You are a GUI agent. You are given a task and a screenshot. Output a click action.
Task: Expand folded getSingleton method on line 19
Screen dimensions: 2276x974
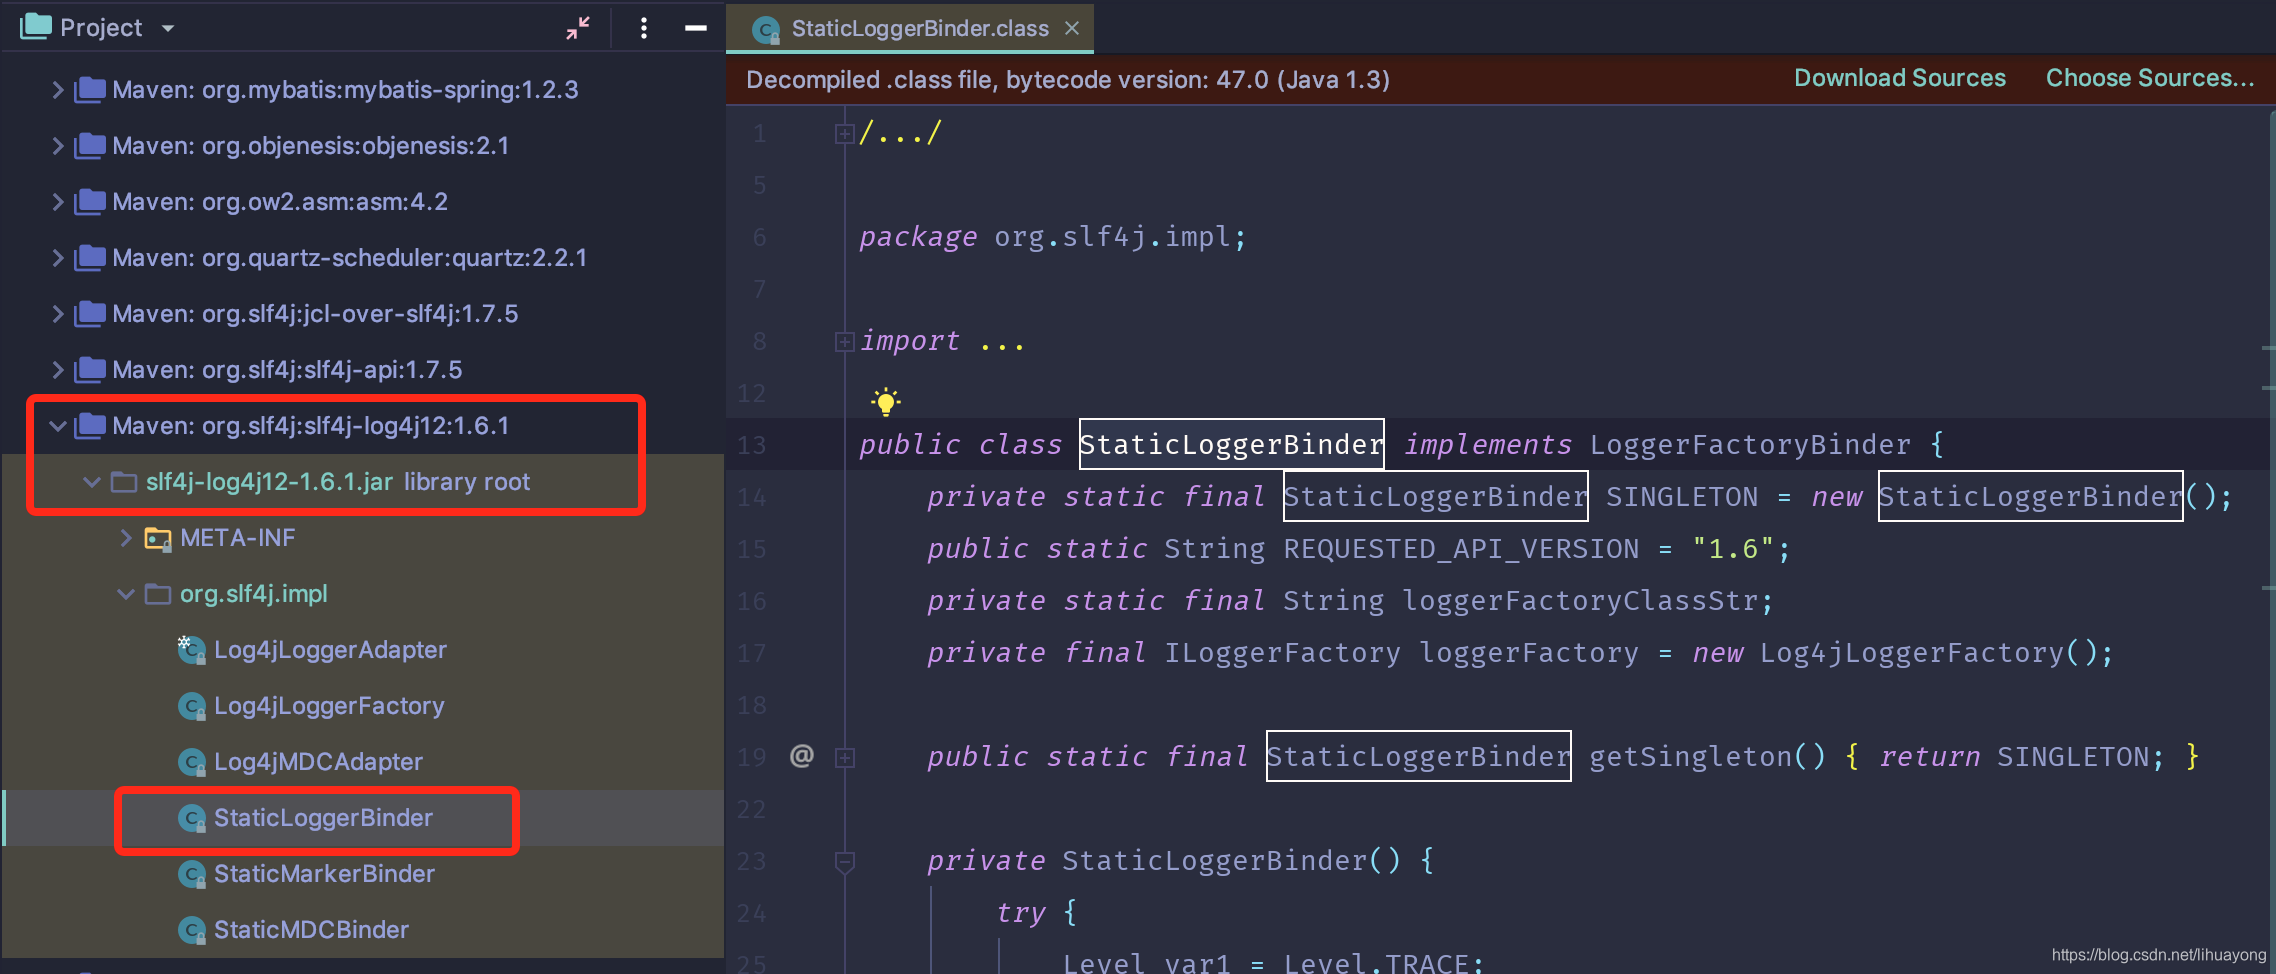tap(844, 758)
